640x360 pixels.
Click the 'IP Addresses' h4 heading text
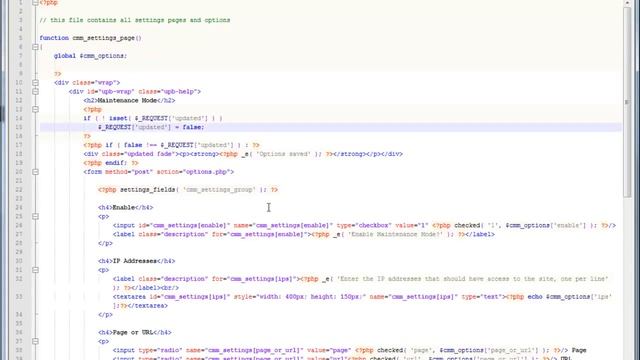tap(135, 261)
